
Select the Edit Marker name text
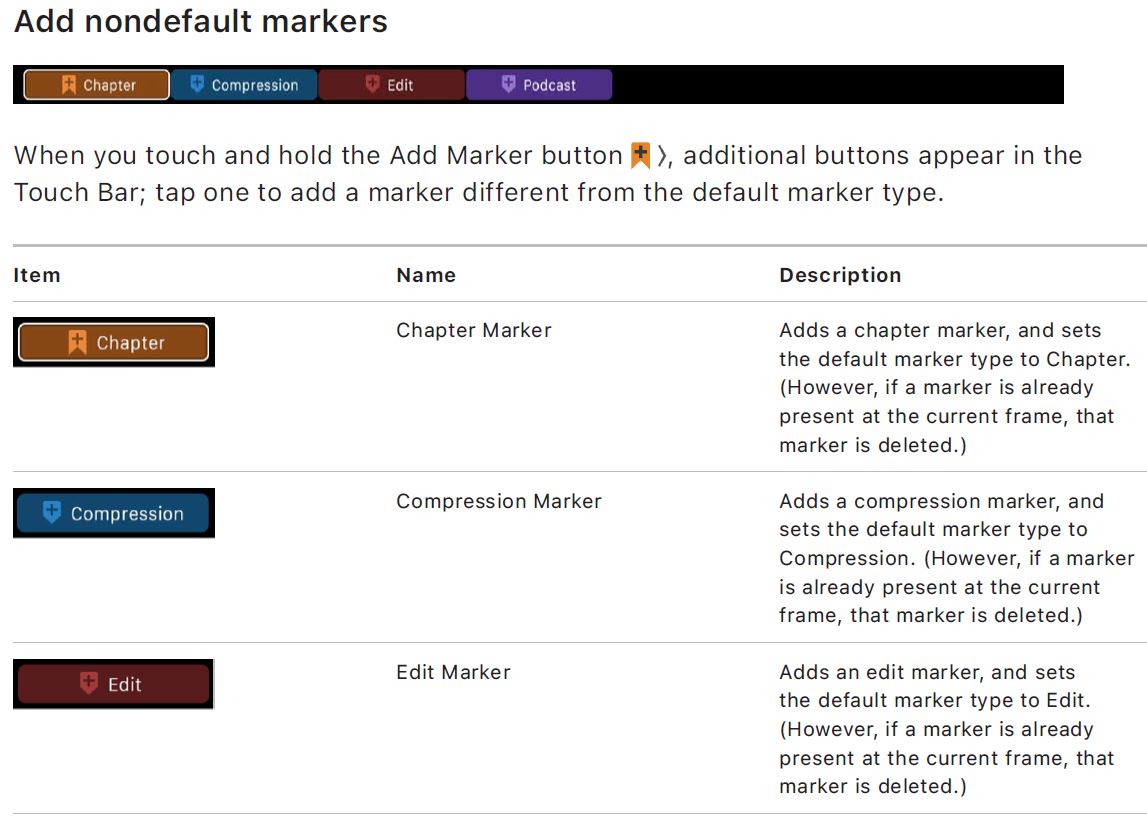click(x=453, y=672)
